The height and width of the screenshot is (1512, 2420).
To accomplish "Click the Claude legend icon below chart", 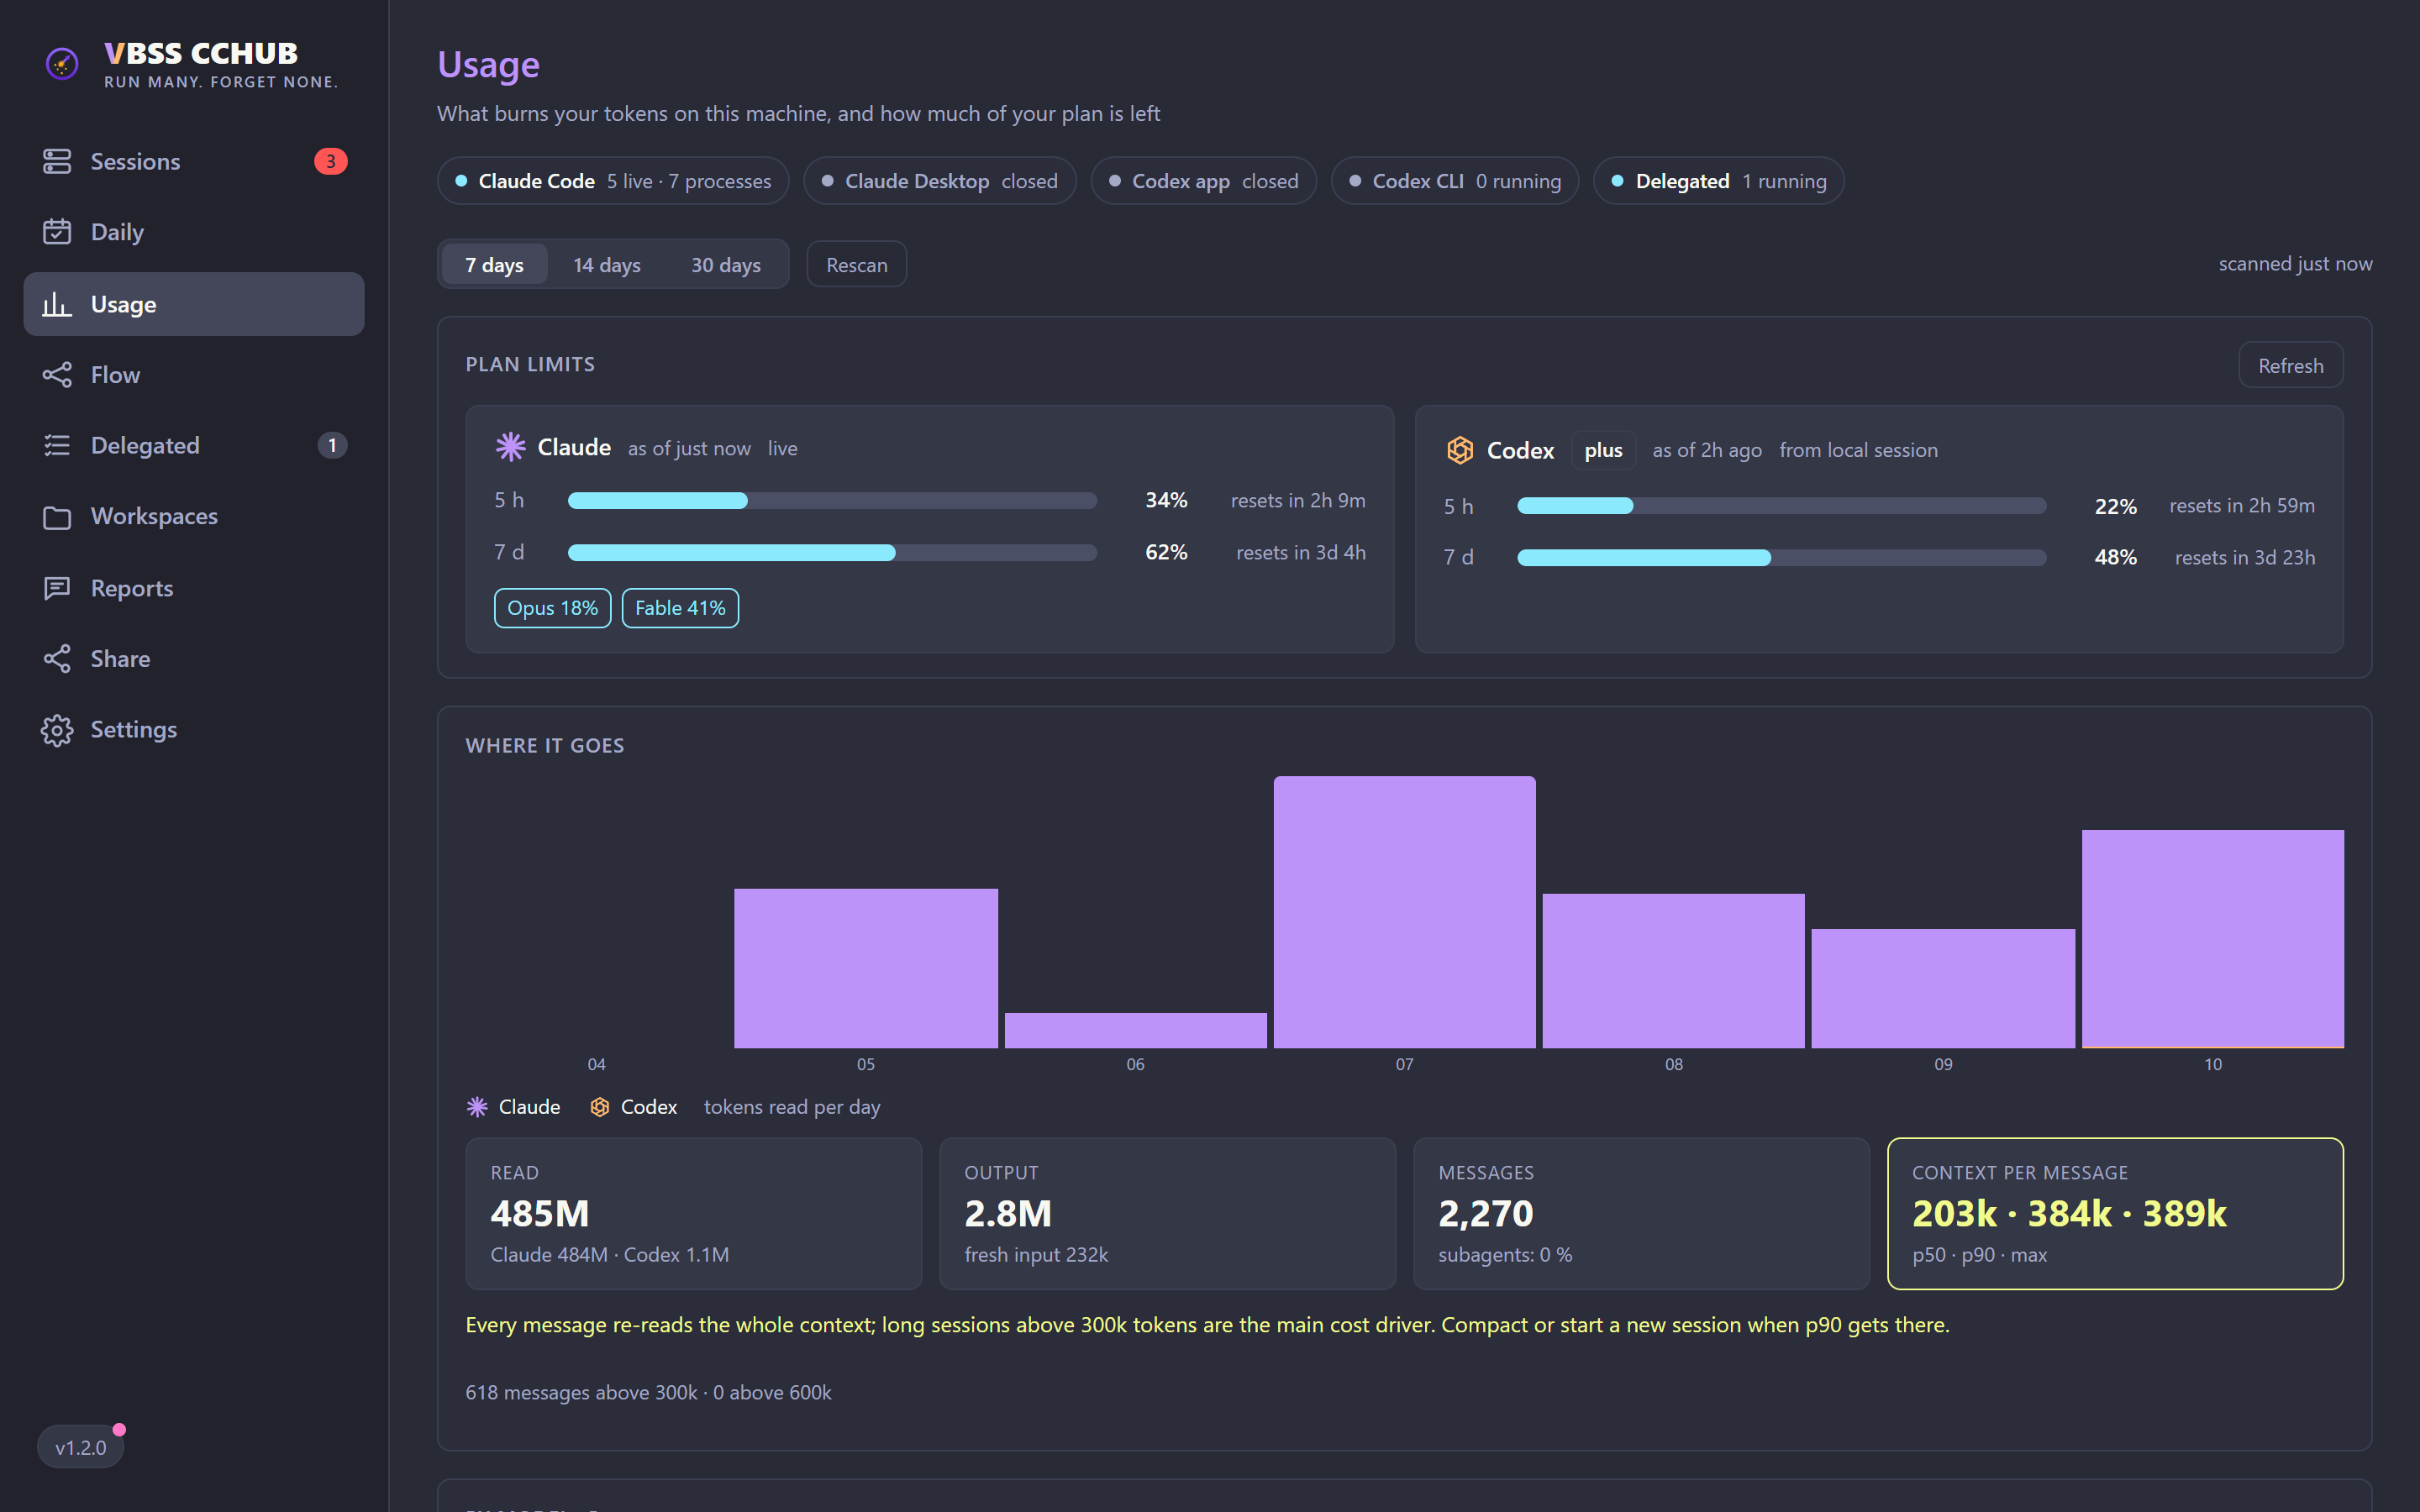I will coord(477,1107).
